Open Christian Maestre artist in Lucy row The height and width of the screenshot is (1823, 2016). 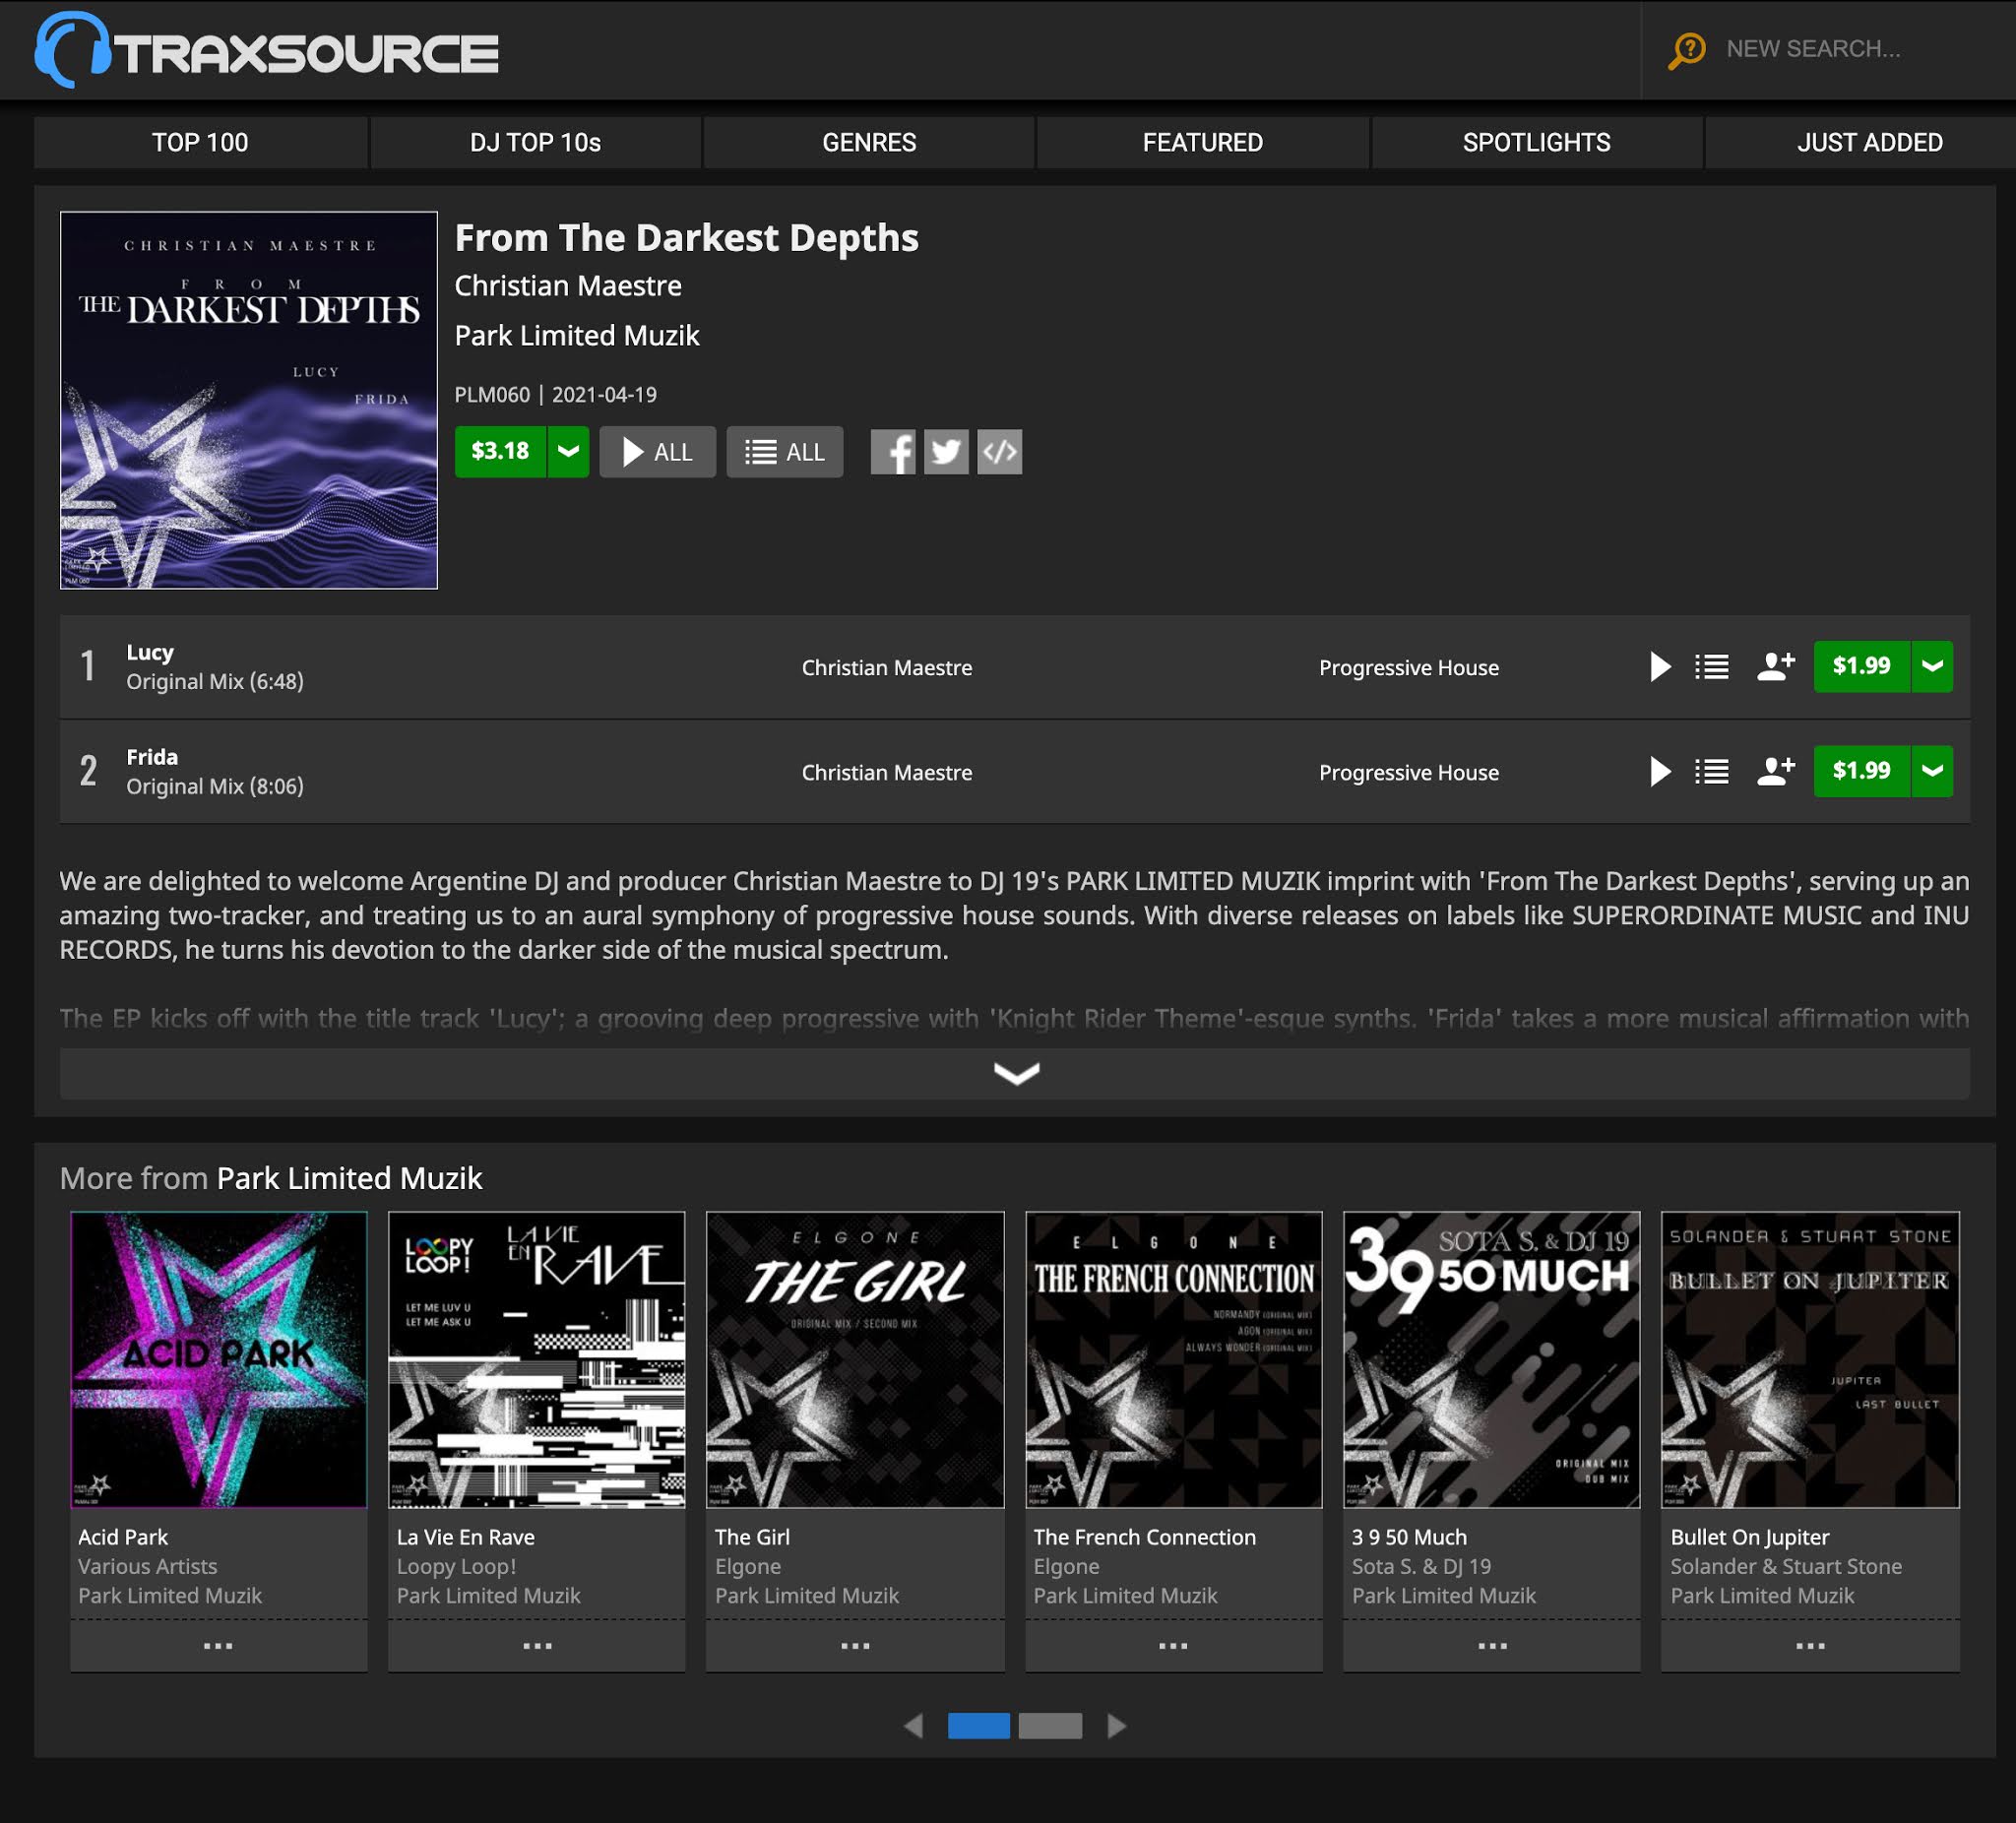tap(886, 667)
